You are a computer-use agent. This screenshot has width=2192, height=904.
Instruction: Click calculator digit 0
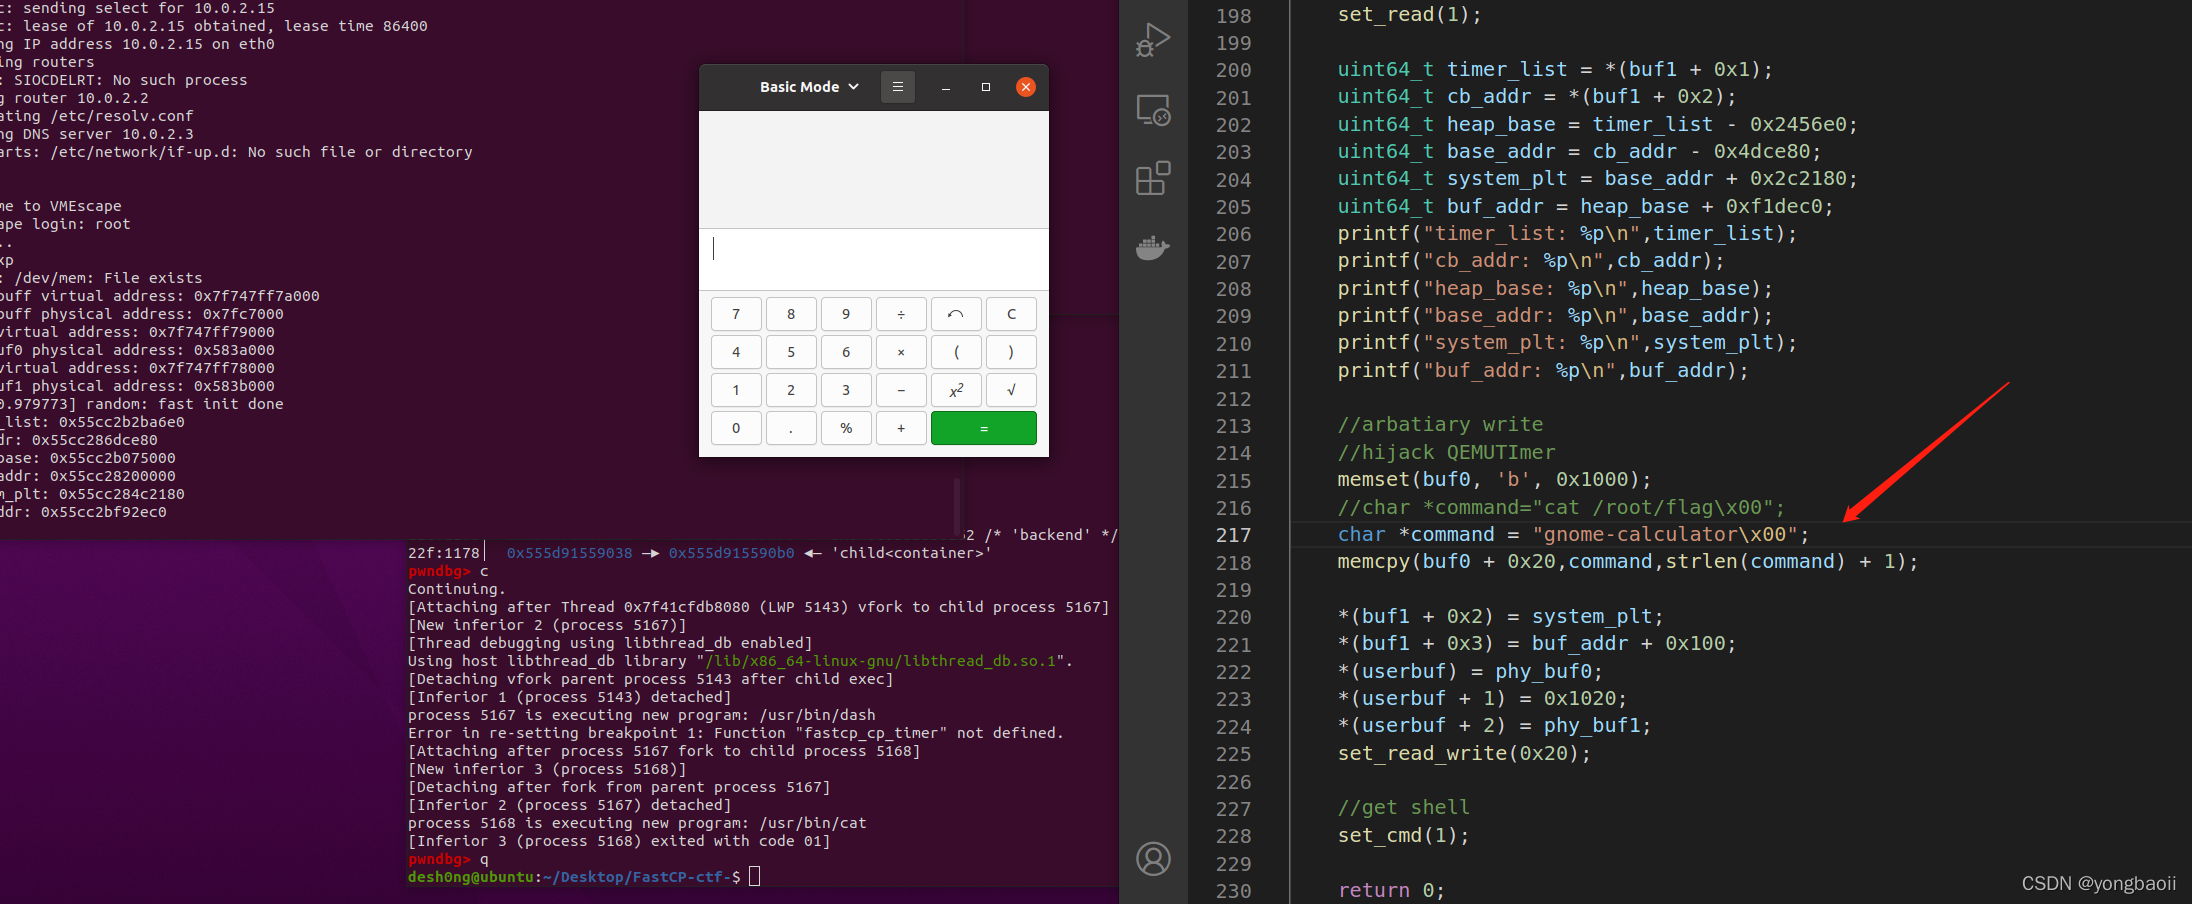(x=736, y=428)
